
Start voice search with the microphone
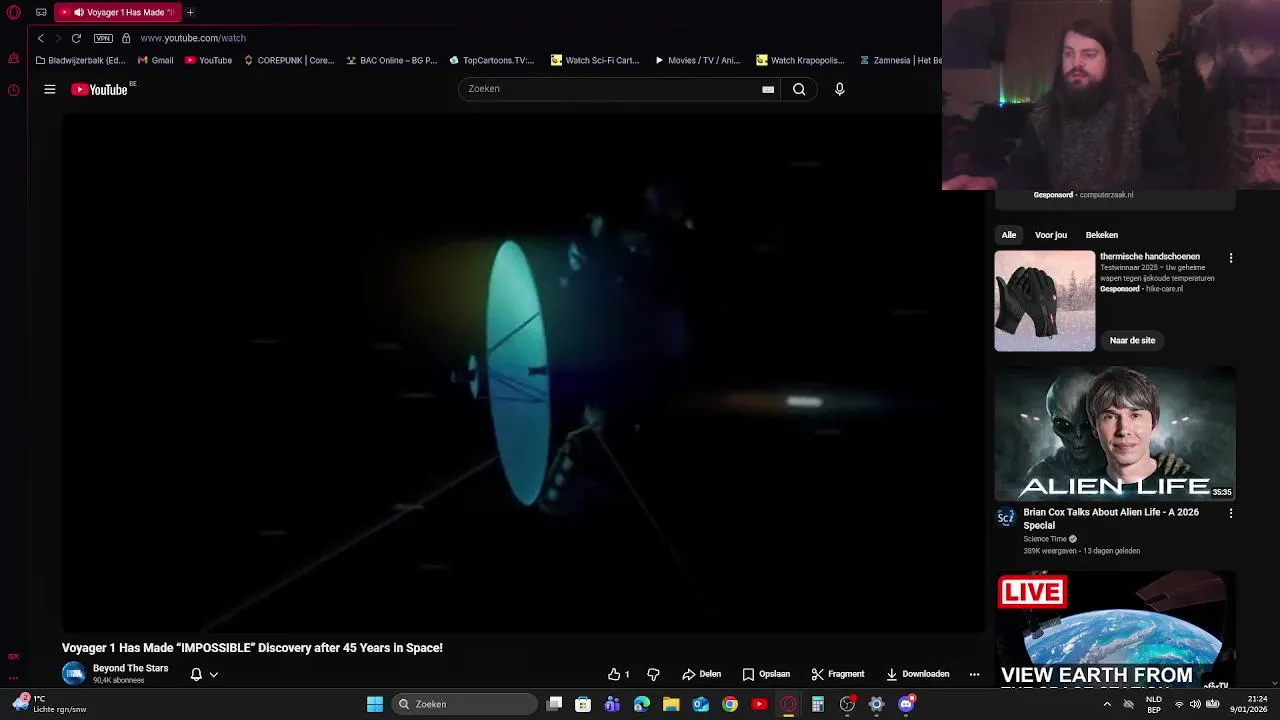839,89
